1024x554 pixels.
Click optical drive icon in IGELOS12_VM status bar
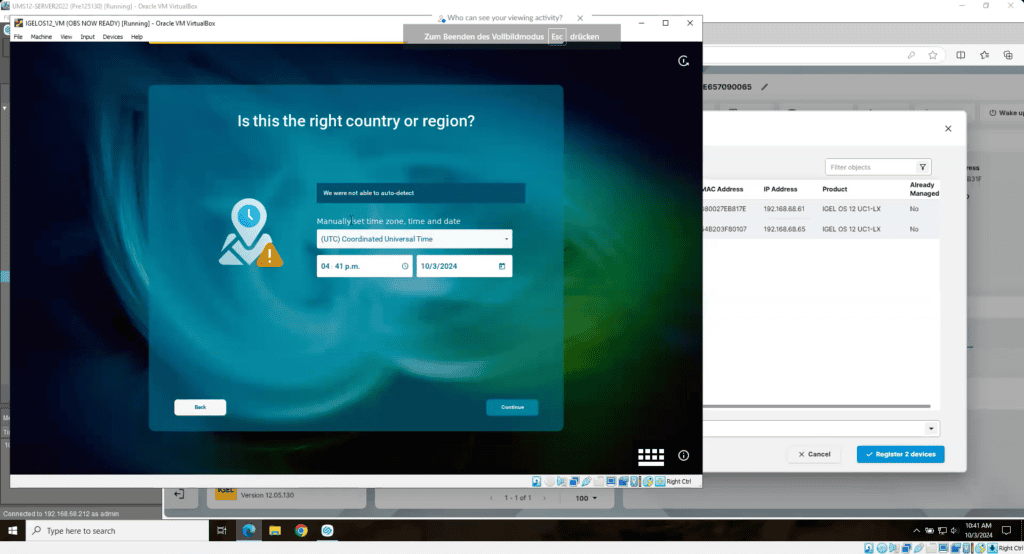point(549,481)
